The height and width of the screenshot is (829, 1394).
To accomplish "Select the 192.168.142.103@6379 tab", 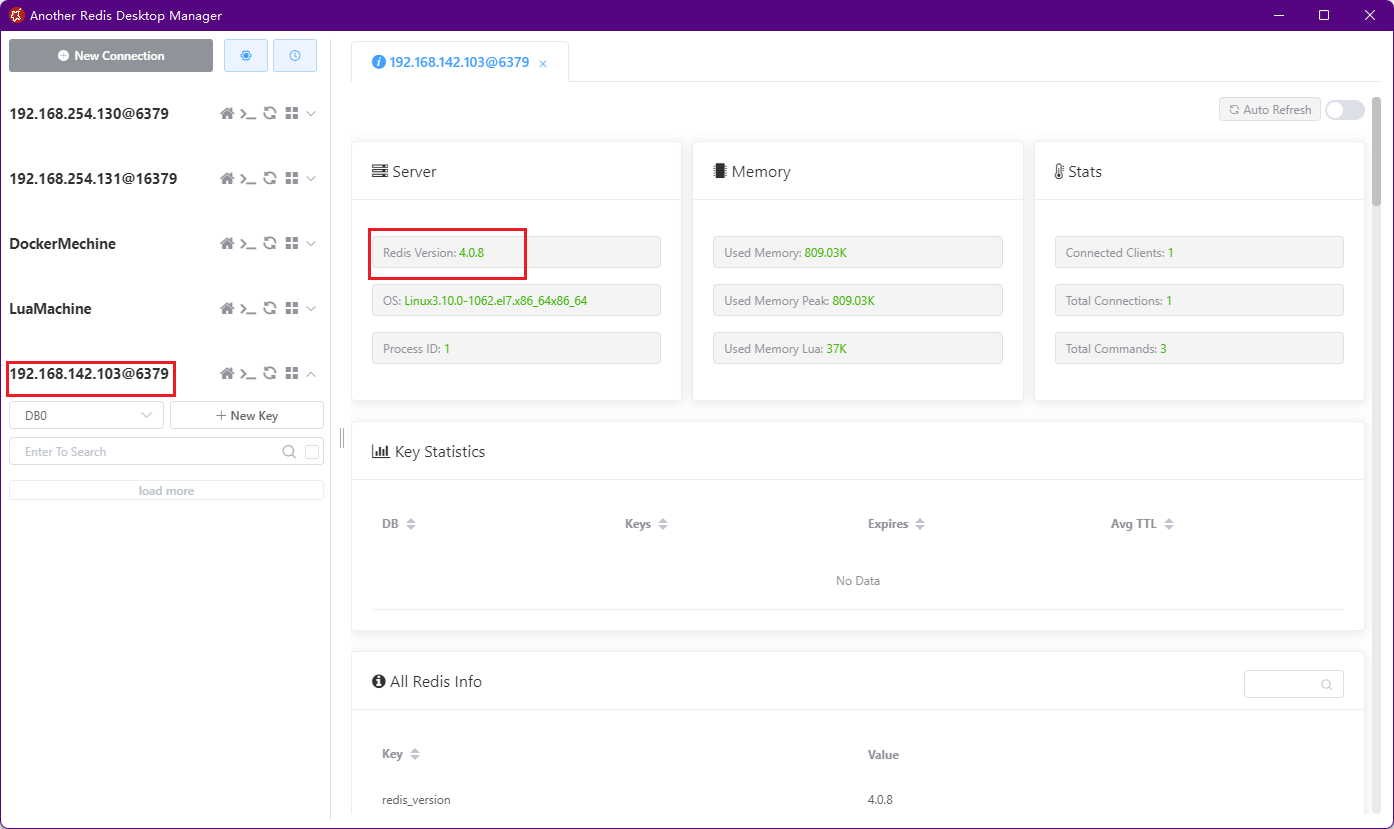I will click(459, 62).
